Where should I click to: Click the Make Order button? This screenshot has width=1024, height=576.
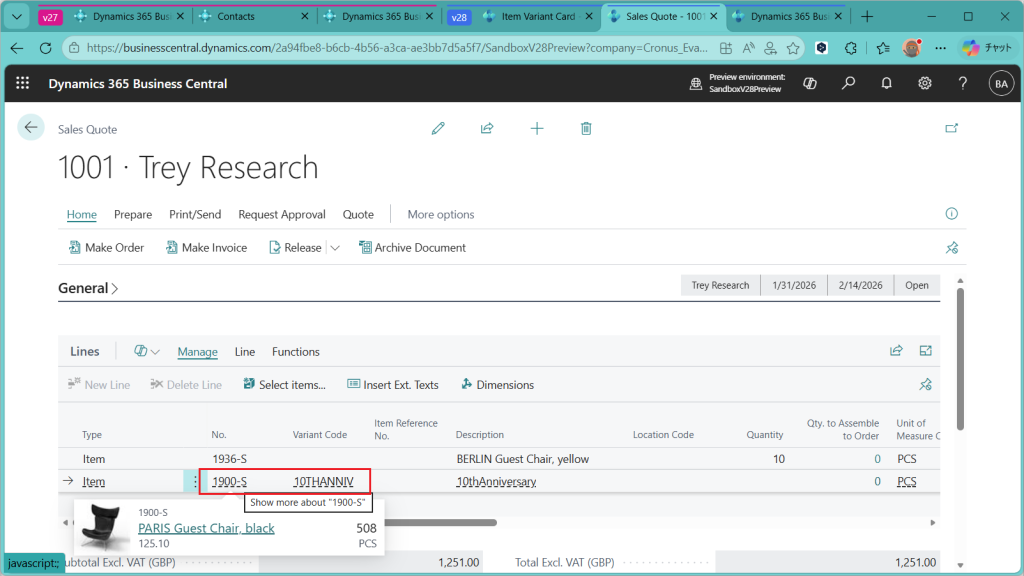tap(106, 248)
